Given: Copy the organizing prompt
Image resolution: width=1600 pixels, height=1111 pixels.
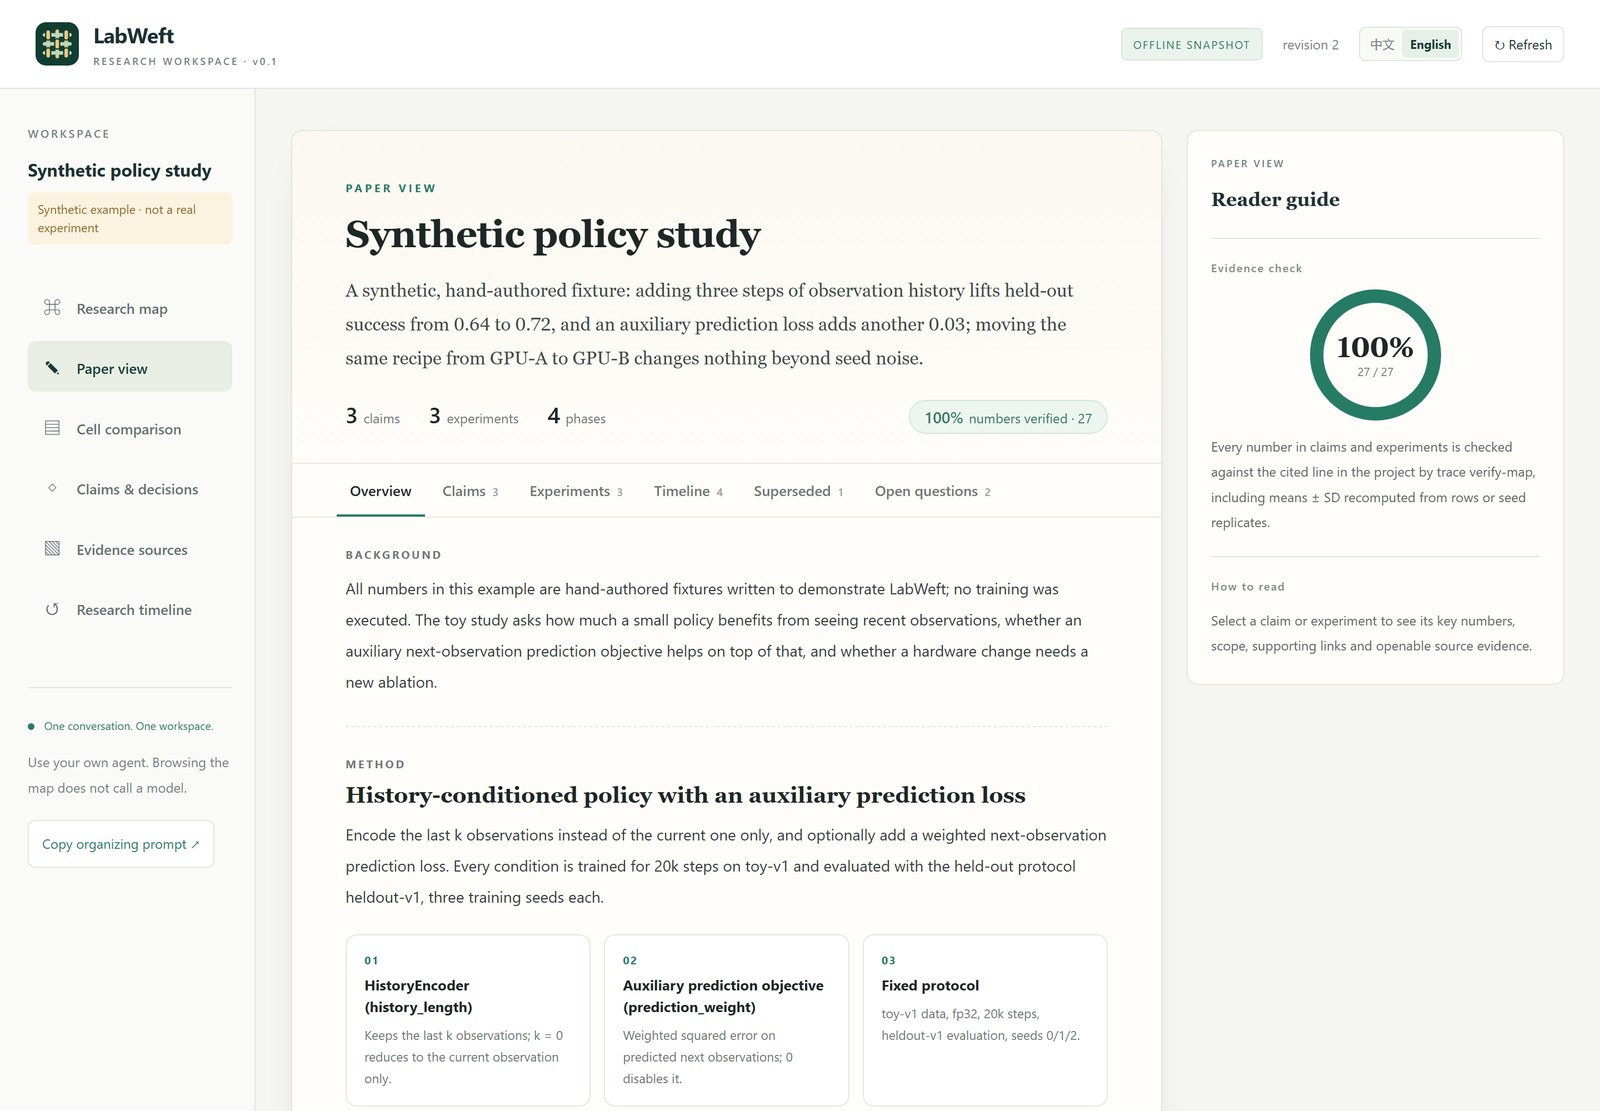Looking at the screenshot, I should point(121,844).
